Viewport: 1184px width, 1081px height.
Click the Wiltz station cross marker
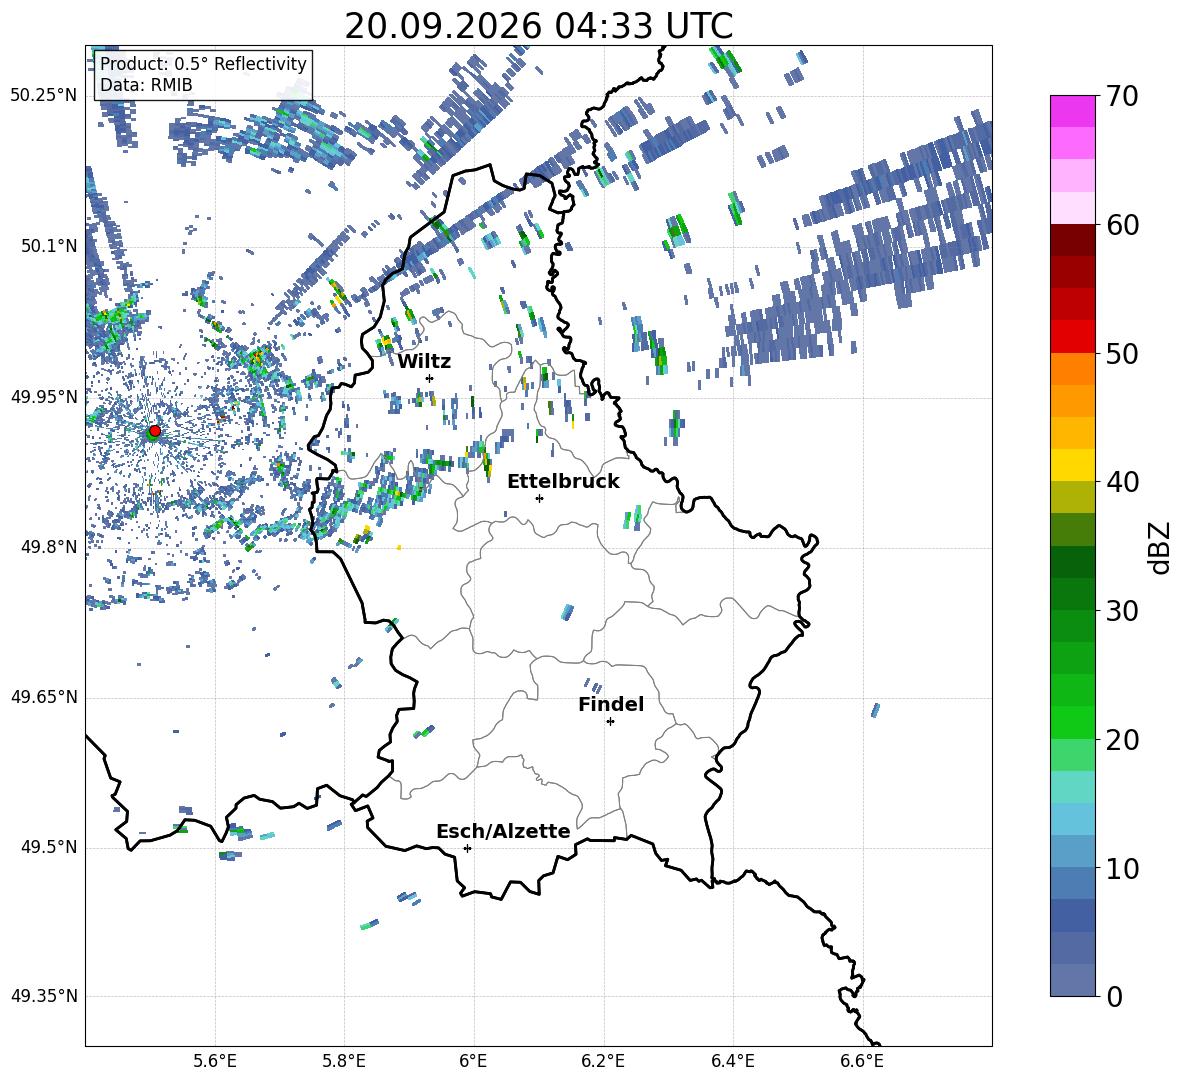pyautogui.click(x=430, y=378)
